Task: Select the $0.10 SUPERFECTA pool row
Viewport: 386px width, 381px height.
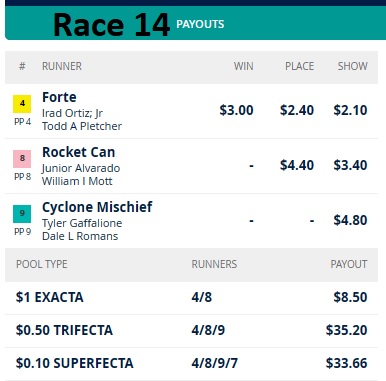Action: [191, 363]
